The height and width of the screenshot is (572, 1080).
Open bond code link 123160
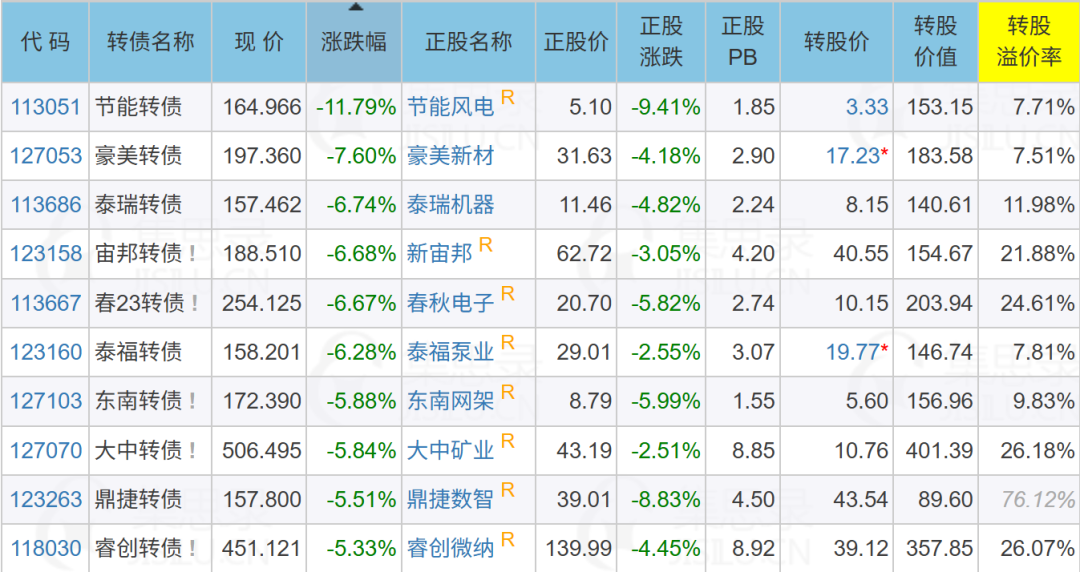pyautogui.click(x=45, y=352)
